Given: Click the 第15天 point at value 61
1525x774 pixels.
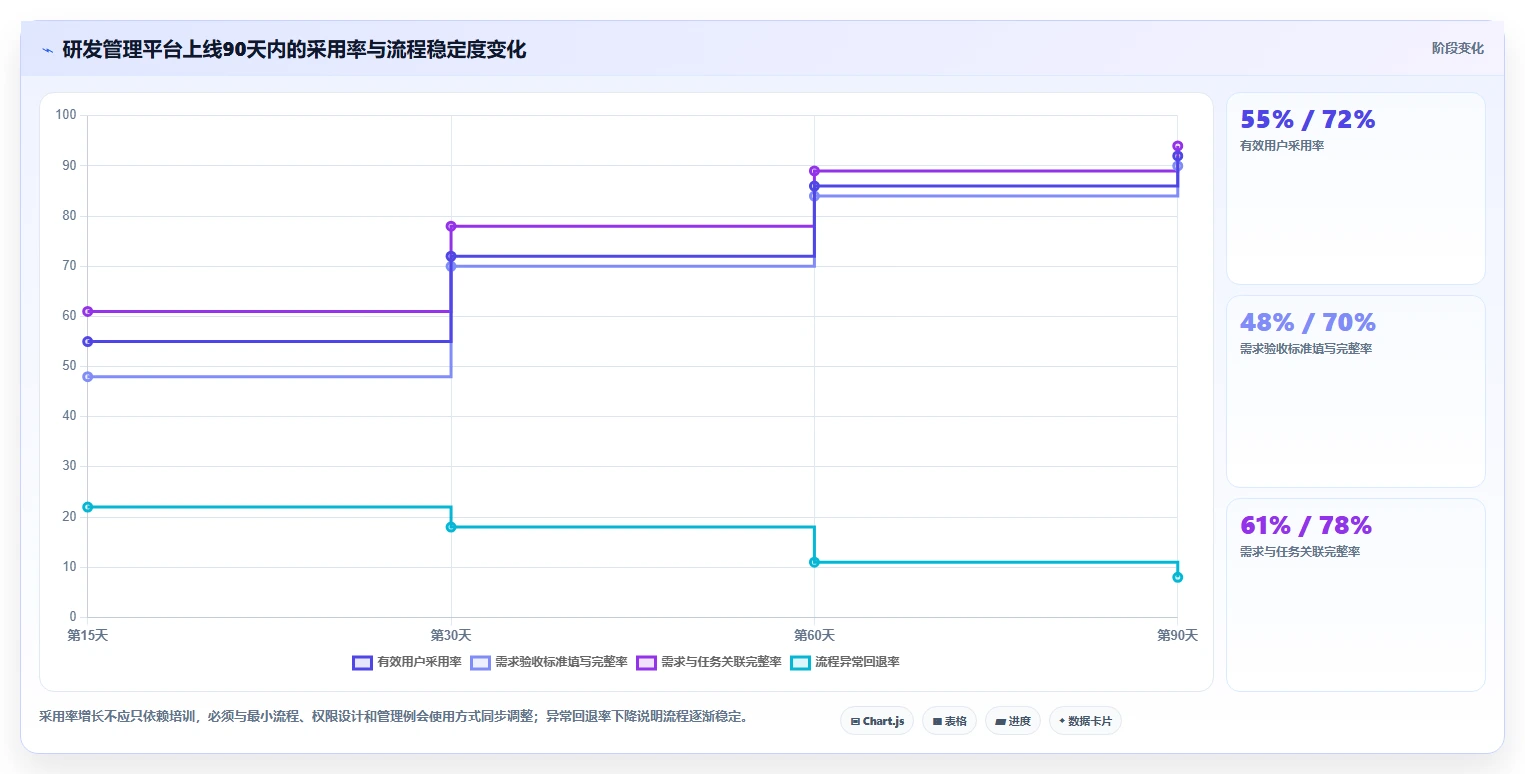Looking at the screenshot, I should click(88, 311).
